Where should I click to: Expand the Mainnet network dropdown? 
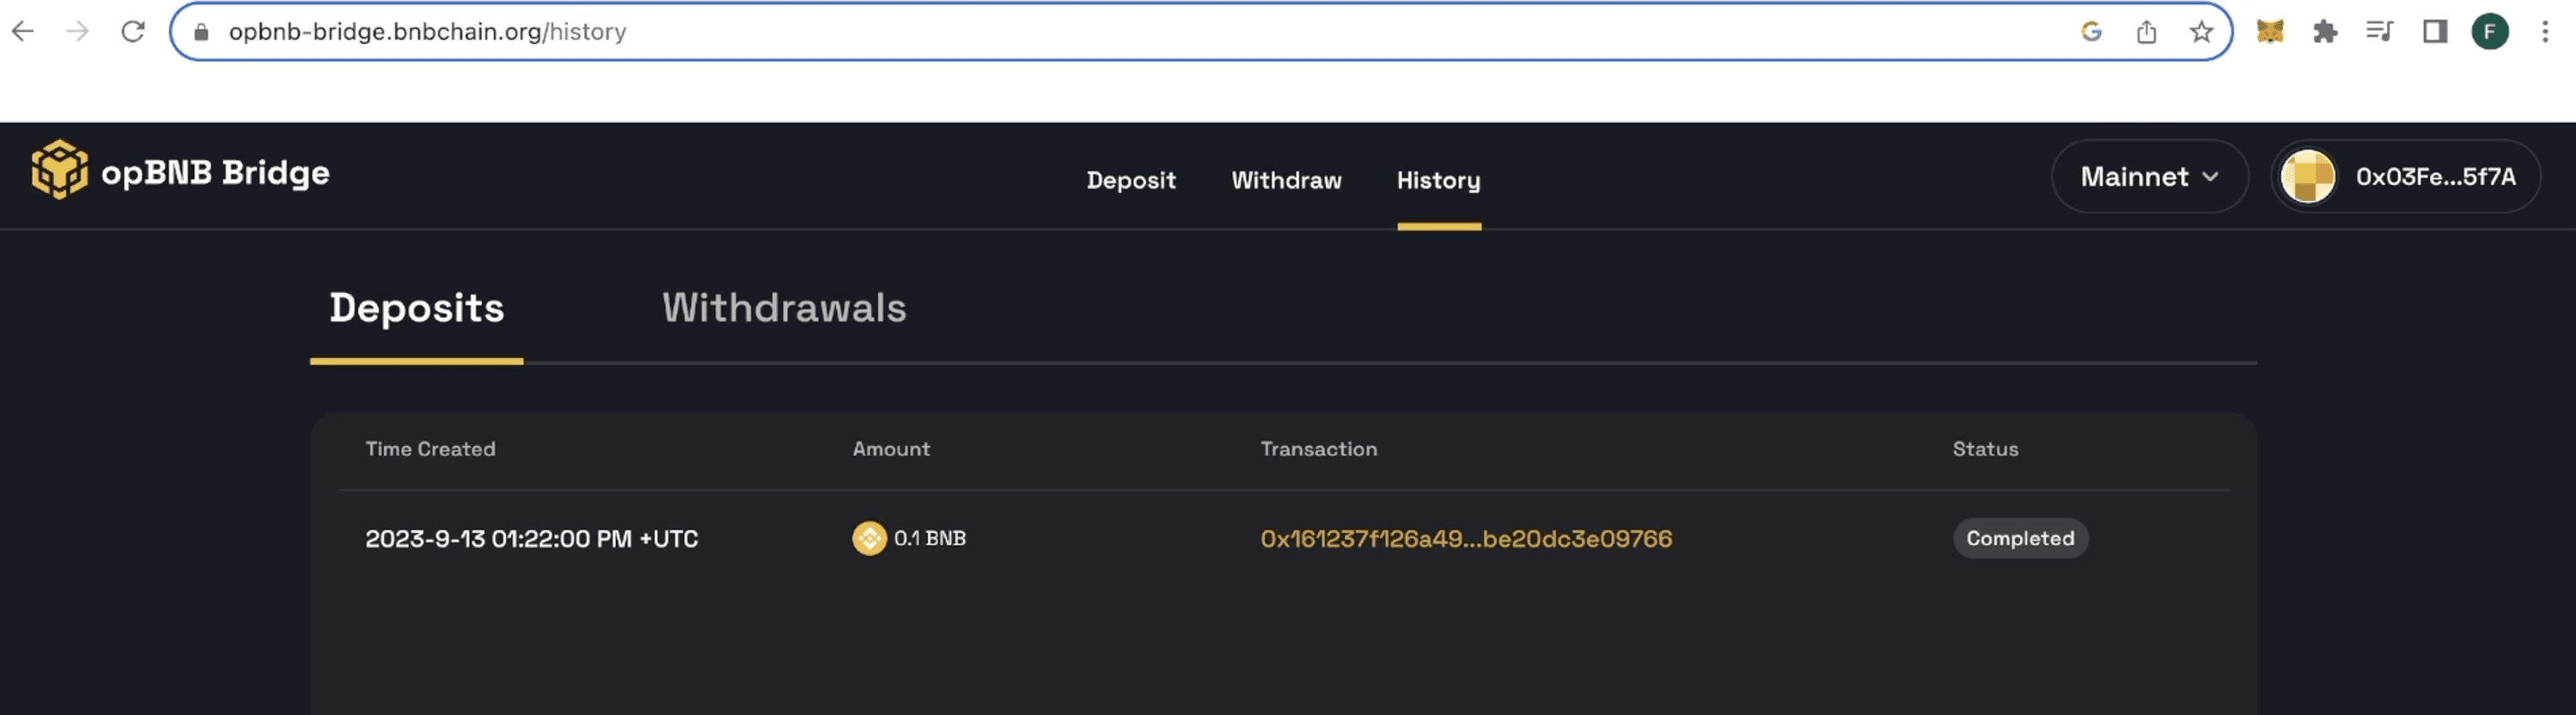2149,177
